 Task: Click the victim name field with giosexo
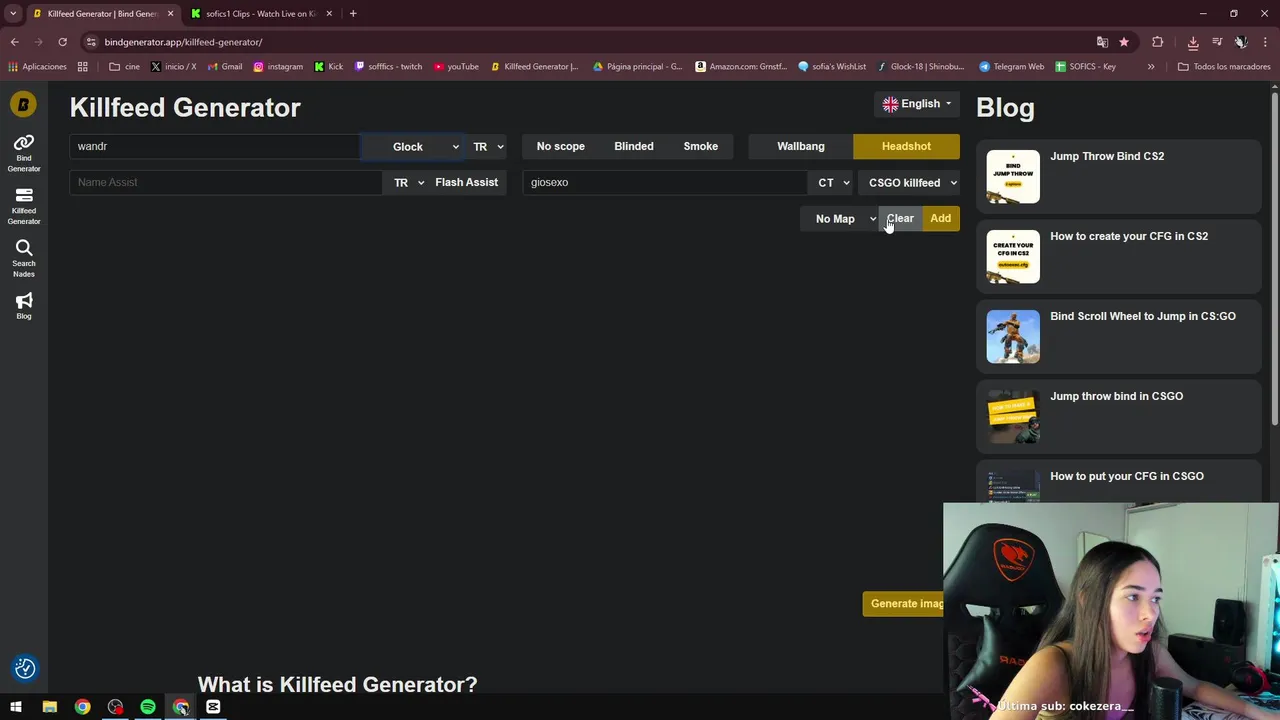[665, 183]
